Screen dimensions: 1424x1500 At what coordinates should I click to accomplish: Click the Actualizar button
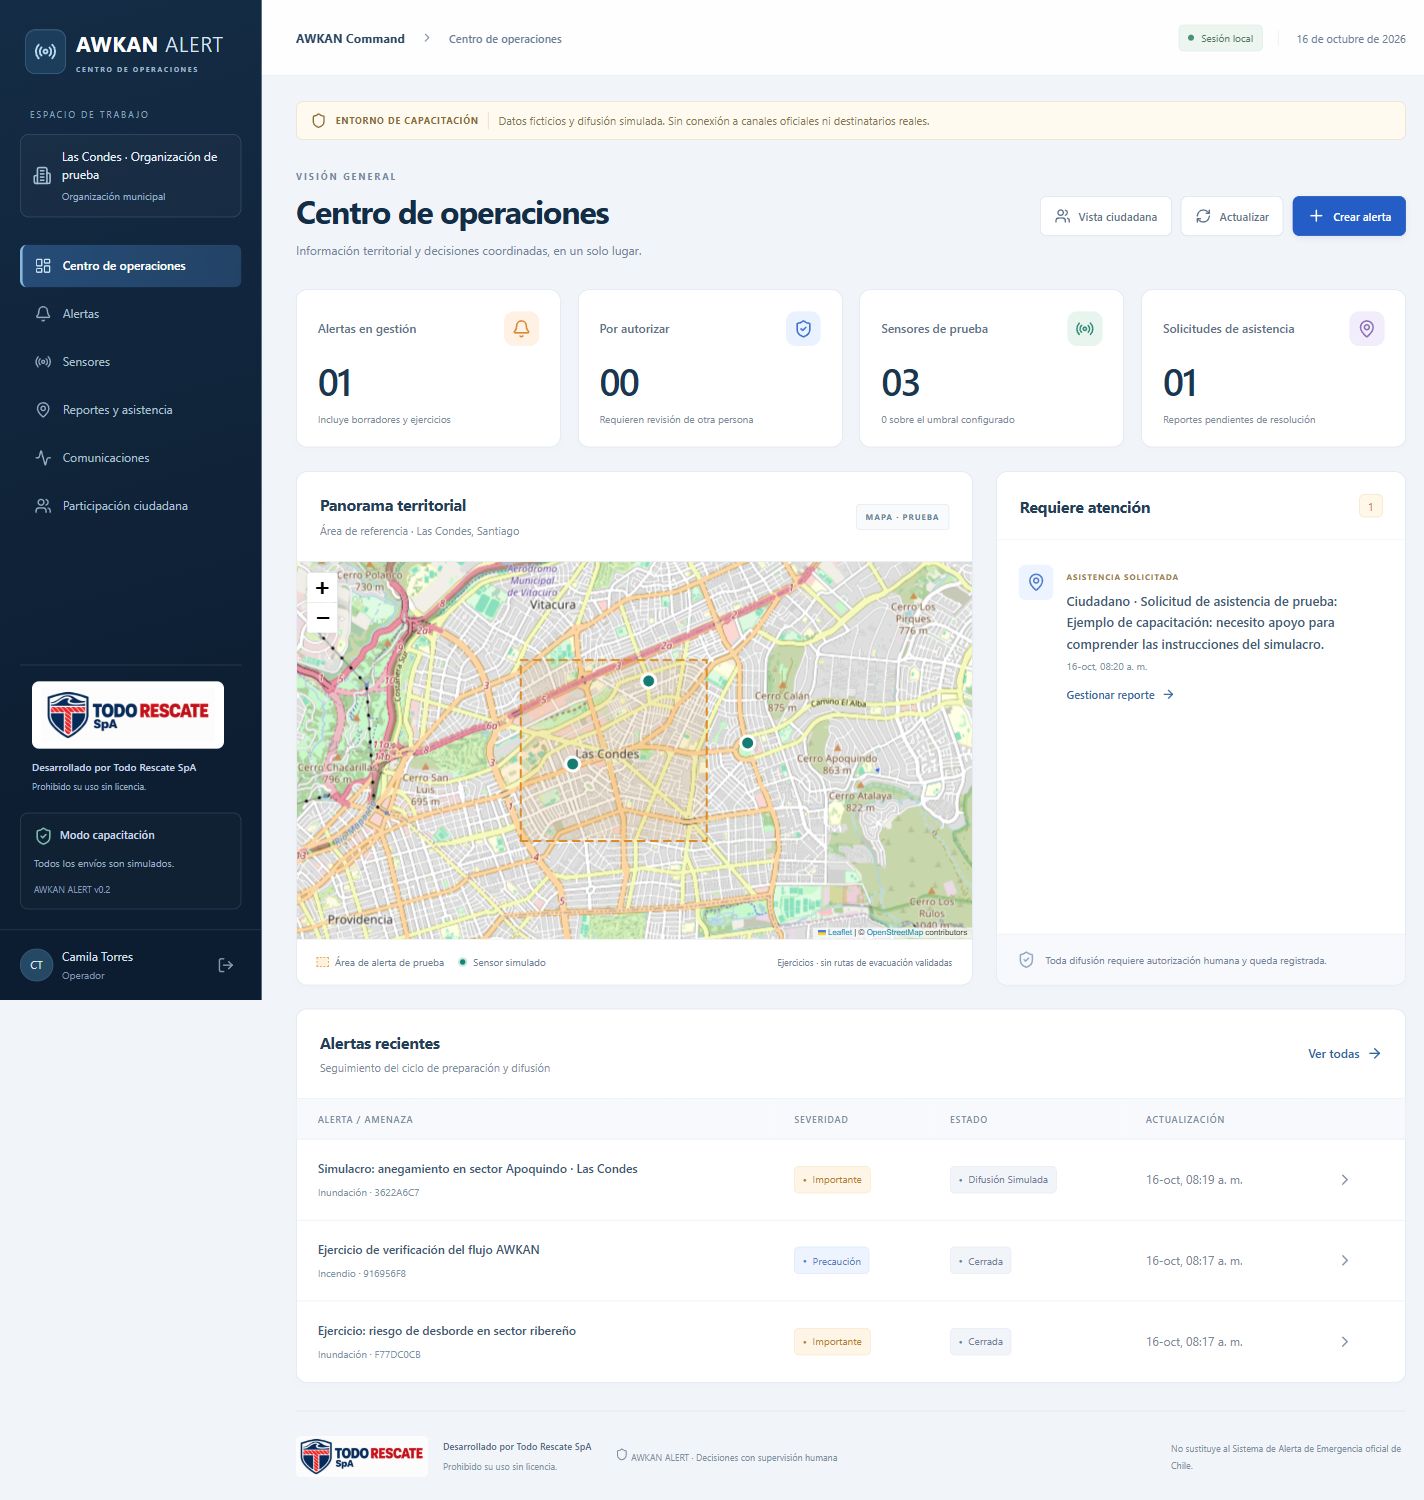tap(1232, 216)
